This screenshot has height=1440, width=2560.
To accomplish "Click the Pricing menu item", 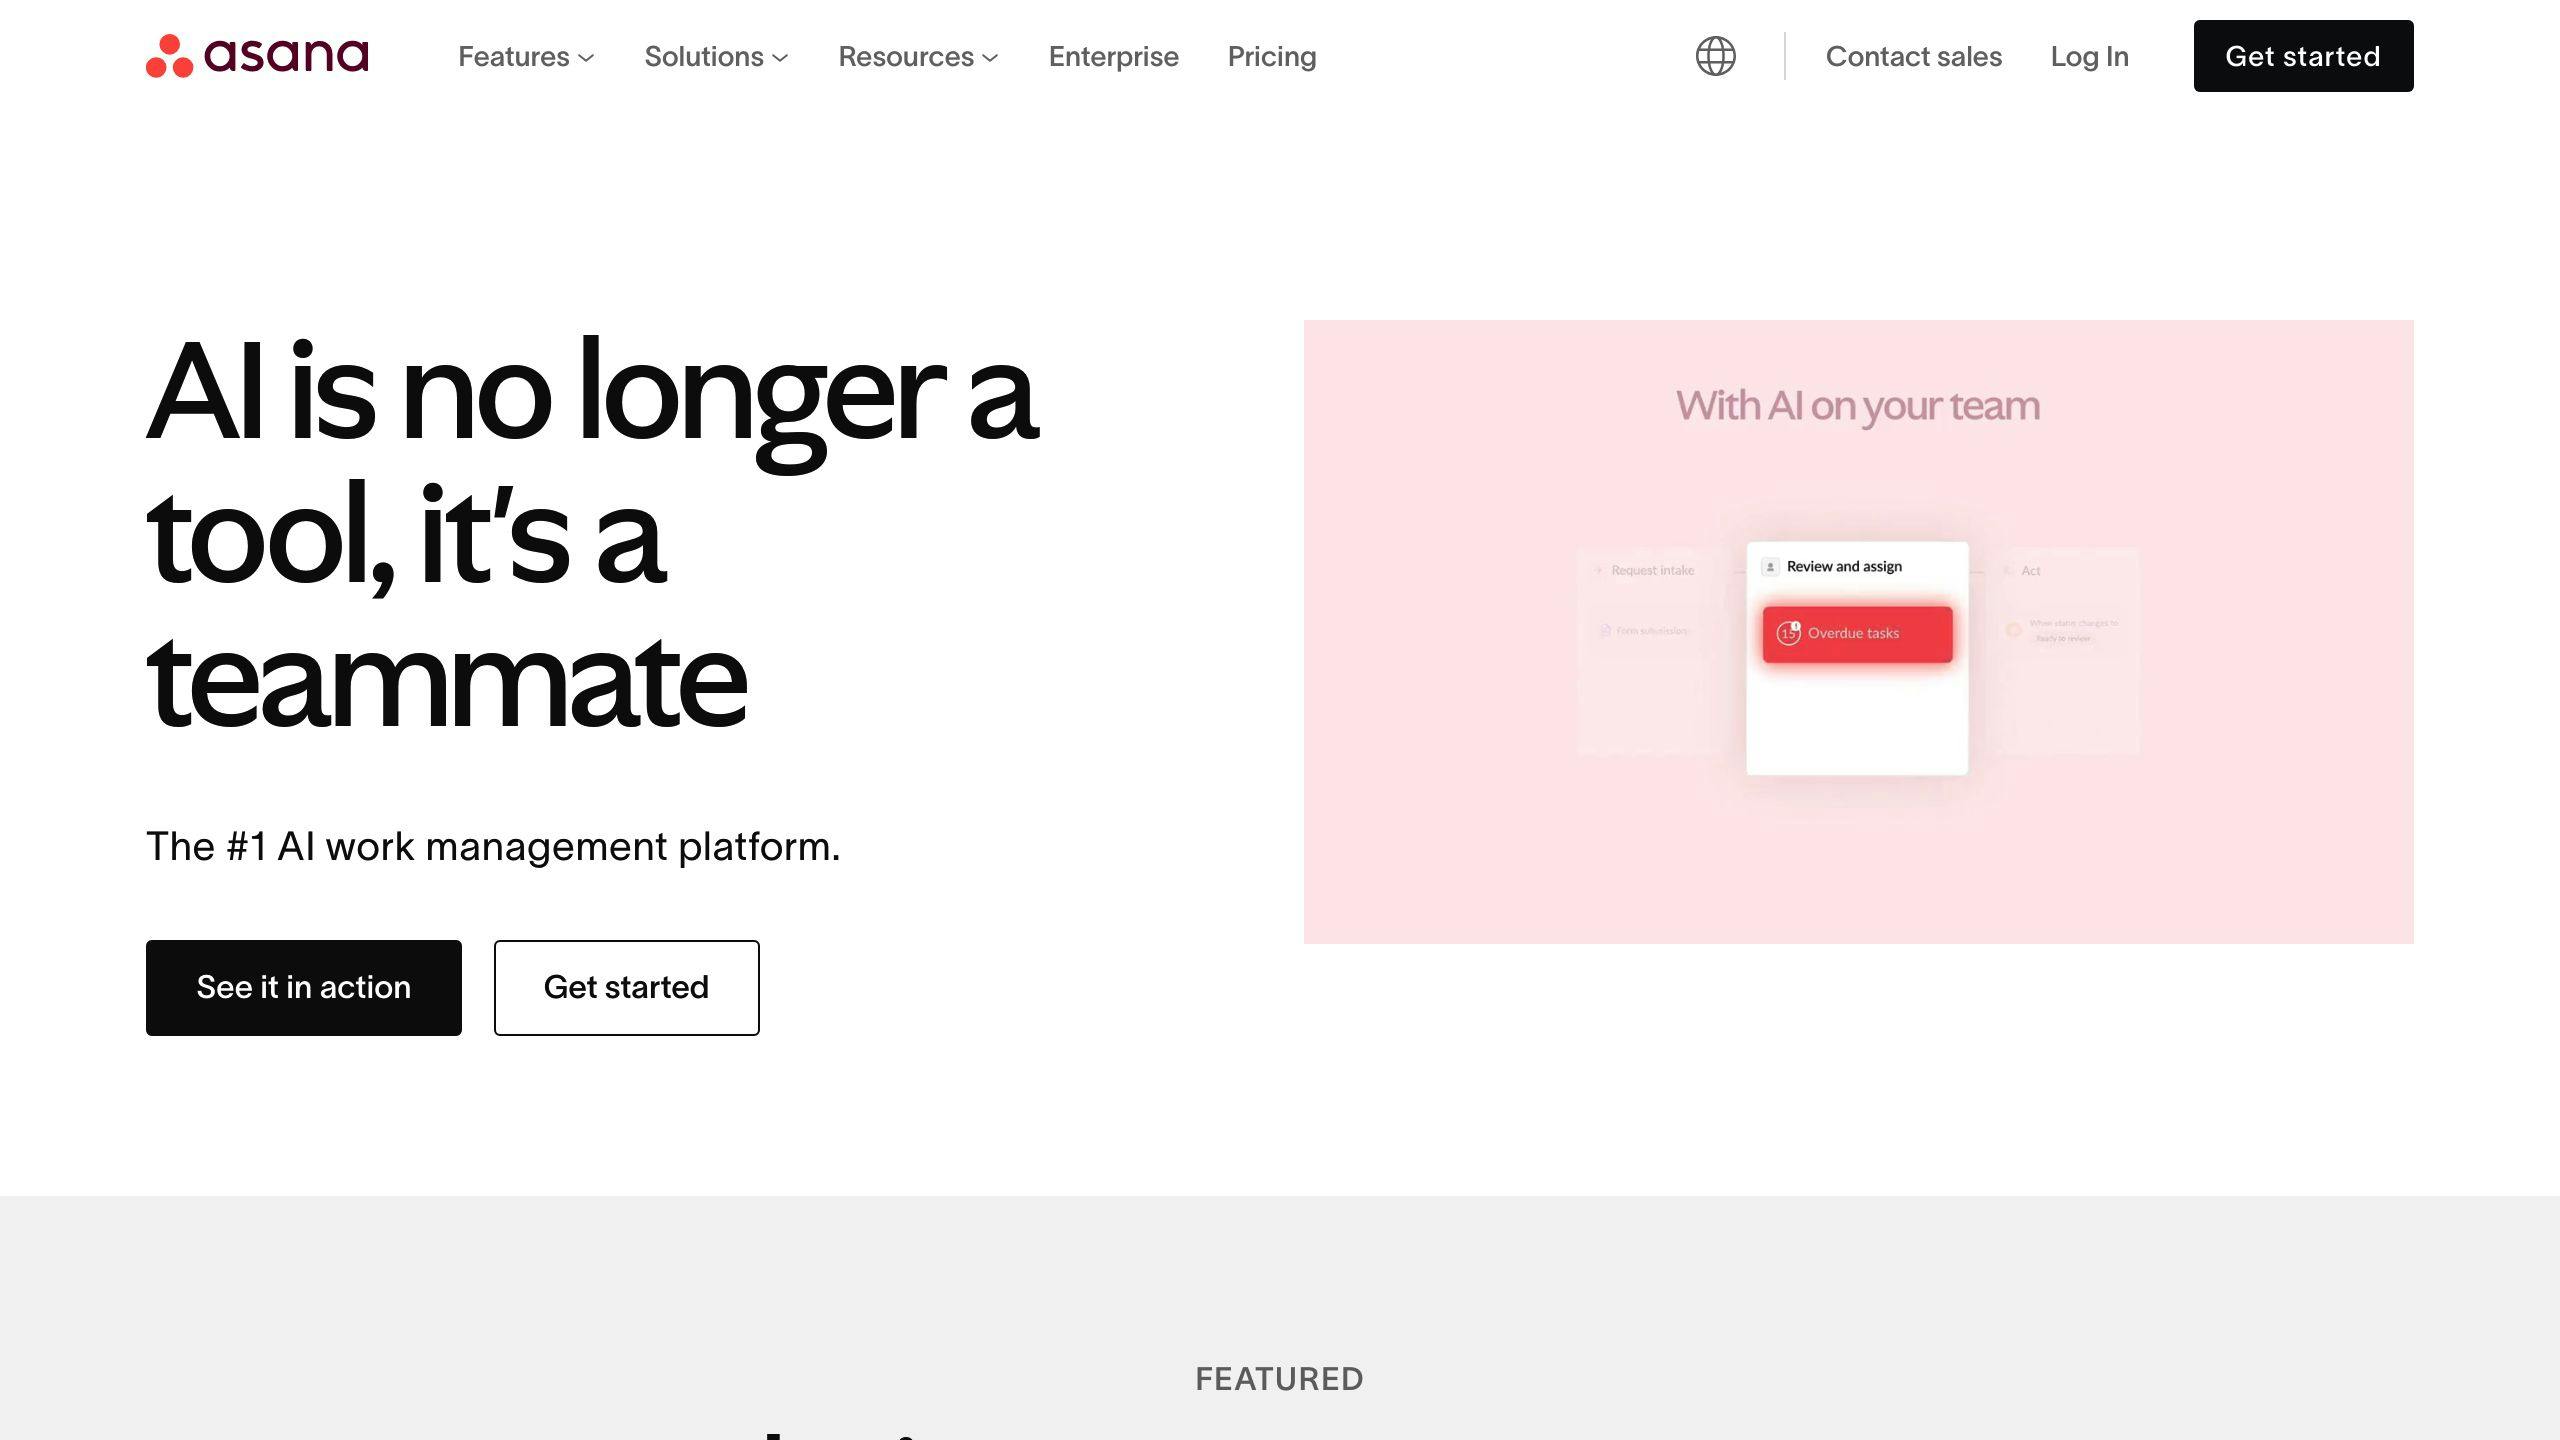I will [x=1271, y=56].
